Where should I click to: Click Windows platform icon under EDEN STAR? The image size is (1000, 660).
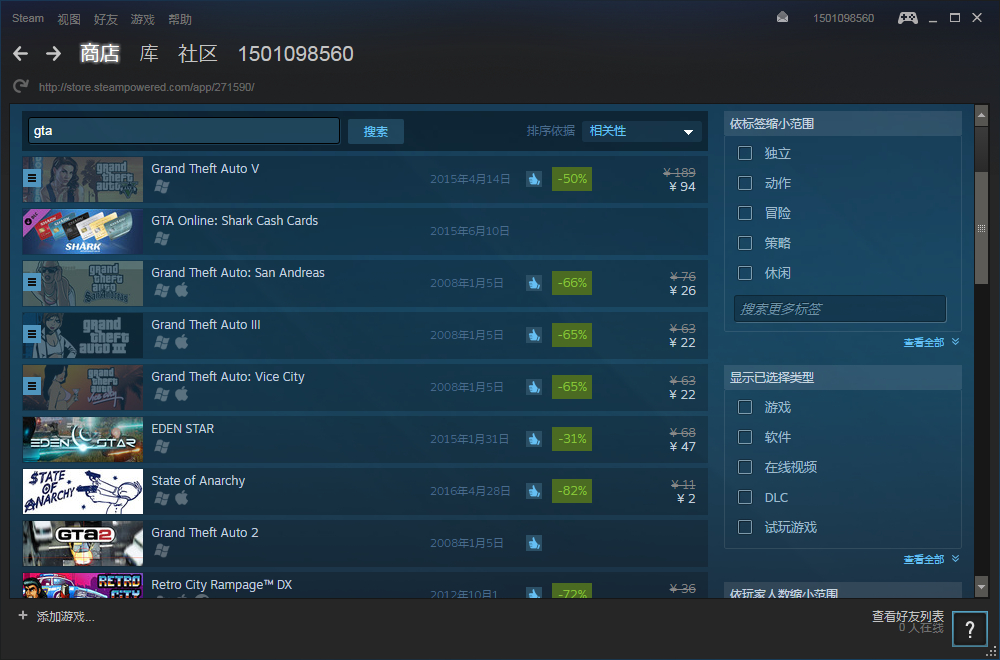(162, 447)
